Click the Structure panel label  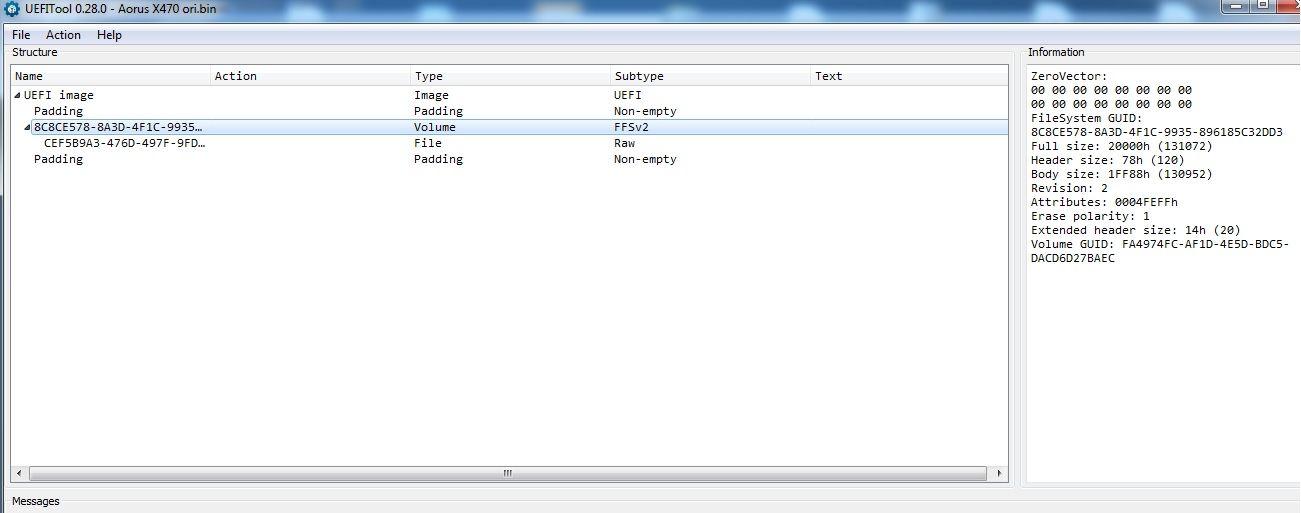(35, 52)
